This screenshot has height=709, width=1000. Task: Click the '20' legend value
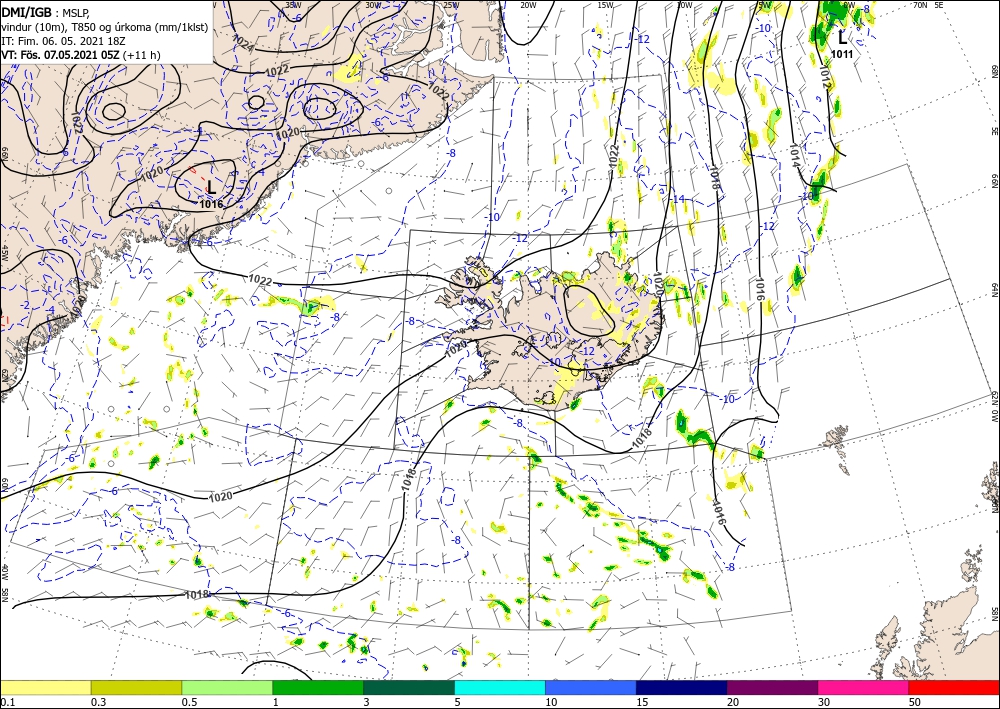733,702
